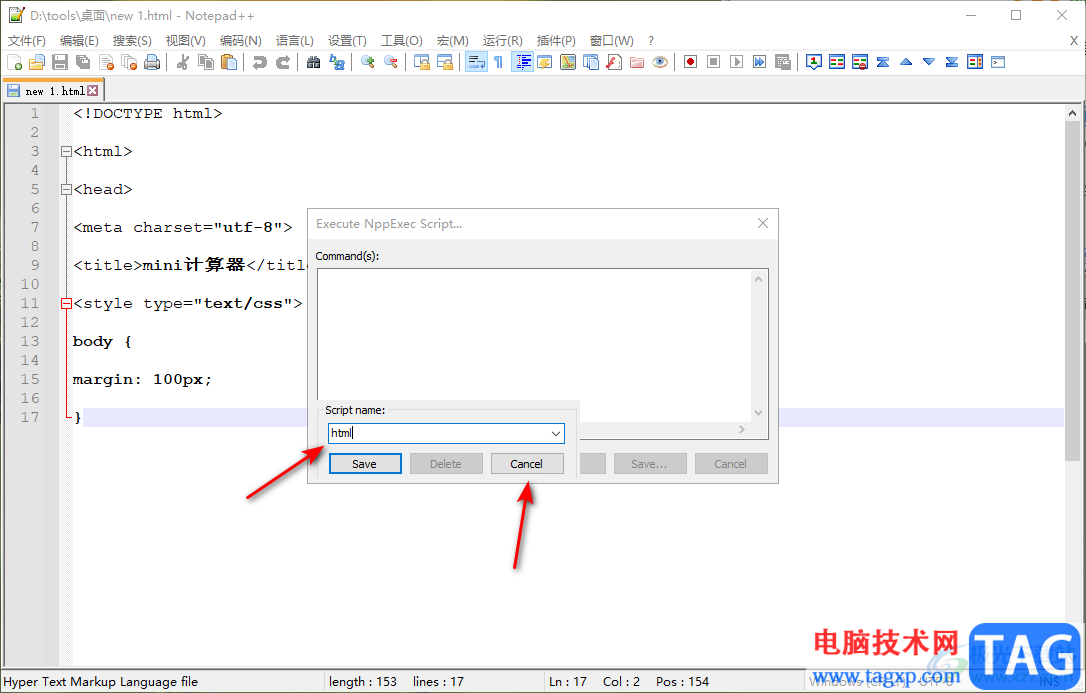Start macro recording with red dot icon

point(691,62)
